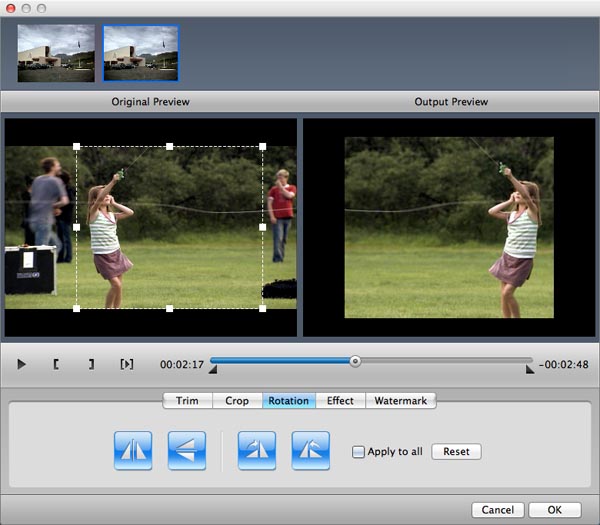
Task: Open the Trim tab
Action: (188, 401)
